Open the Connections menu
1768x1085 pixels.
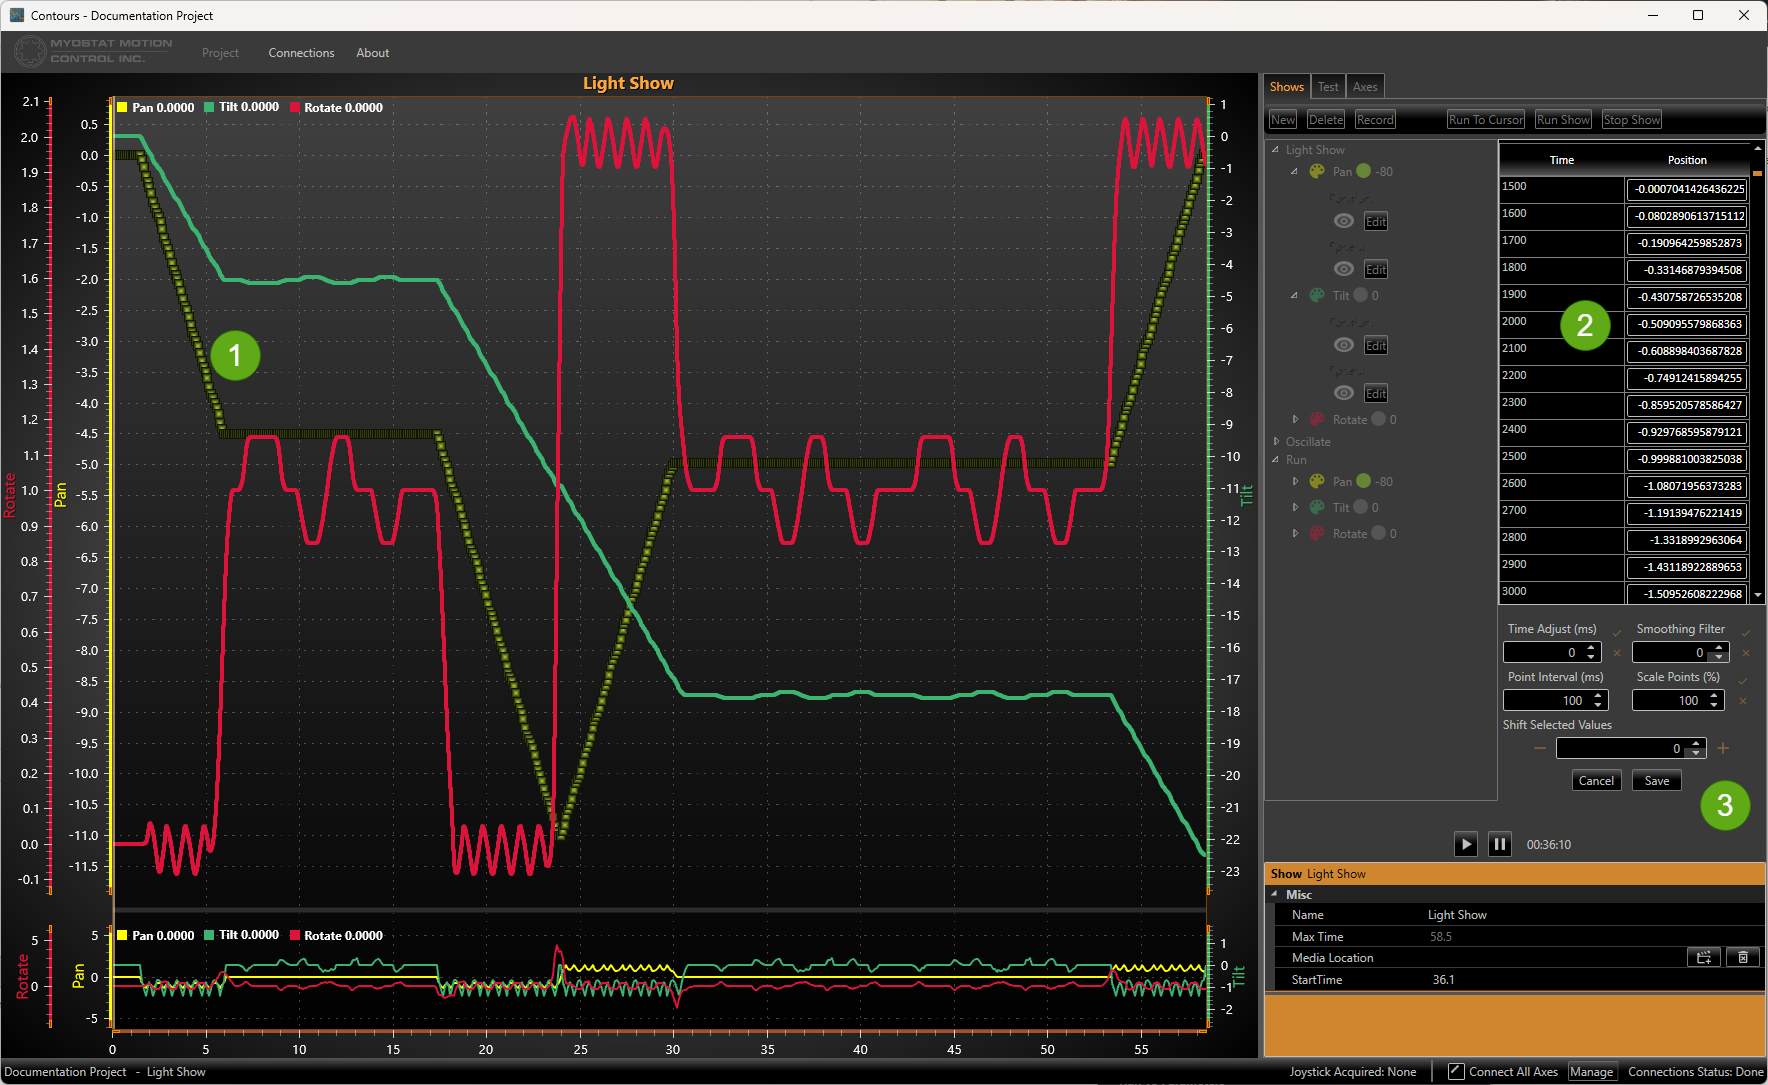click(301, 53)
